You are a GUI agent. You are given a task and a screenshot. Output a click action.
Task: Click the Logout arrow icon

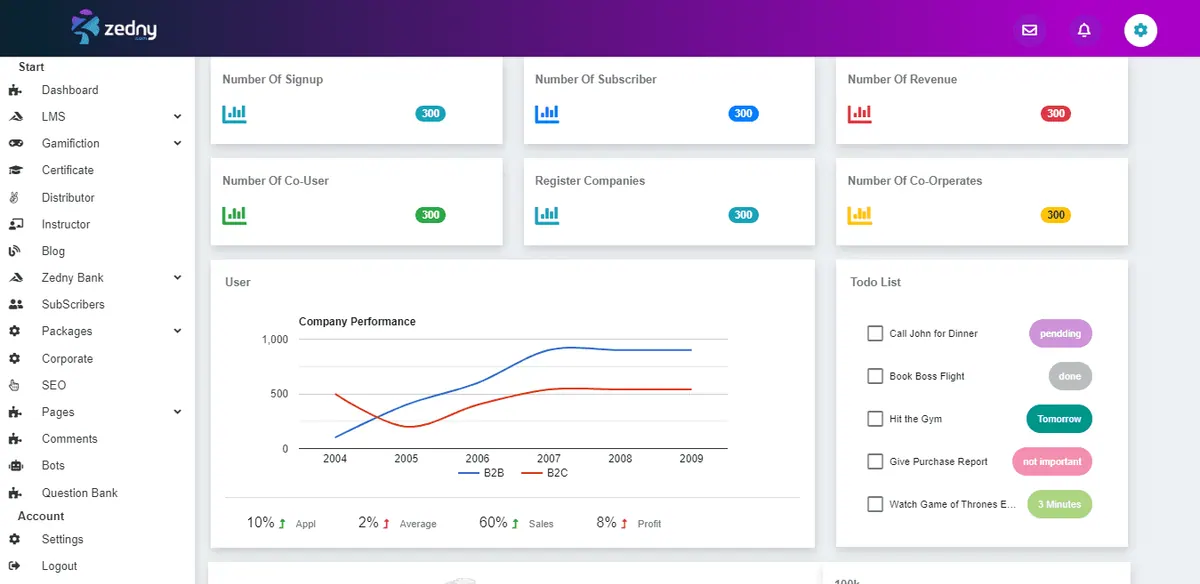[x=15, y=566]
